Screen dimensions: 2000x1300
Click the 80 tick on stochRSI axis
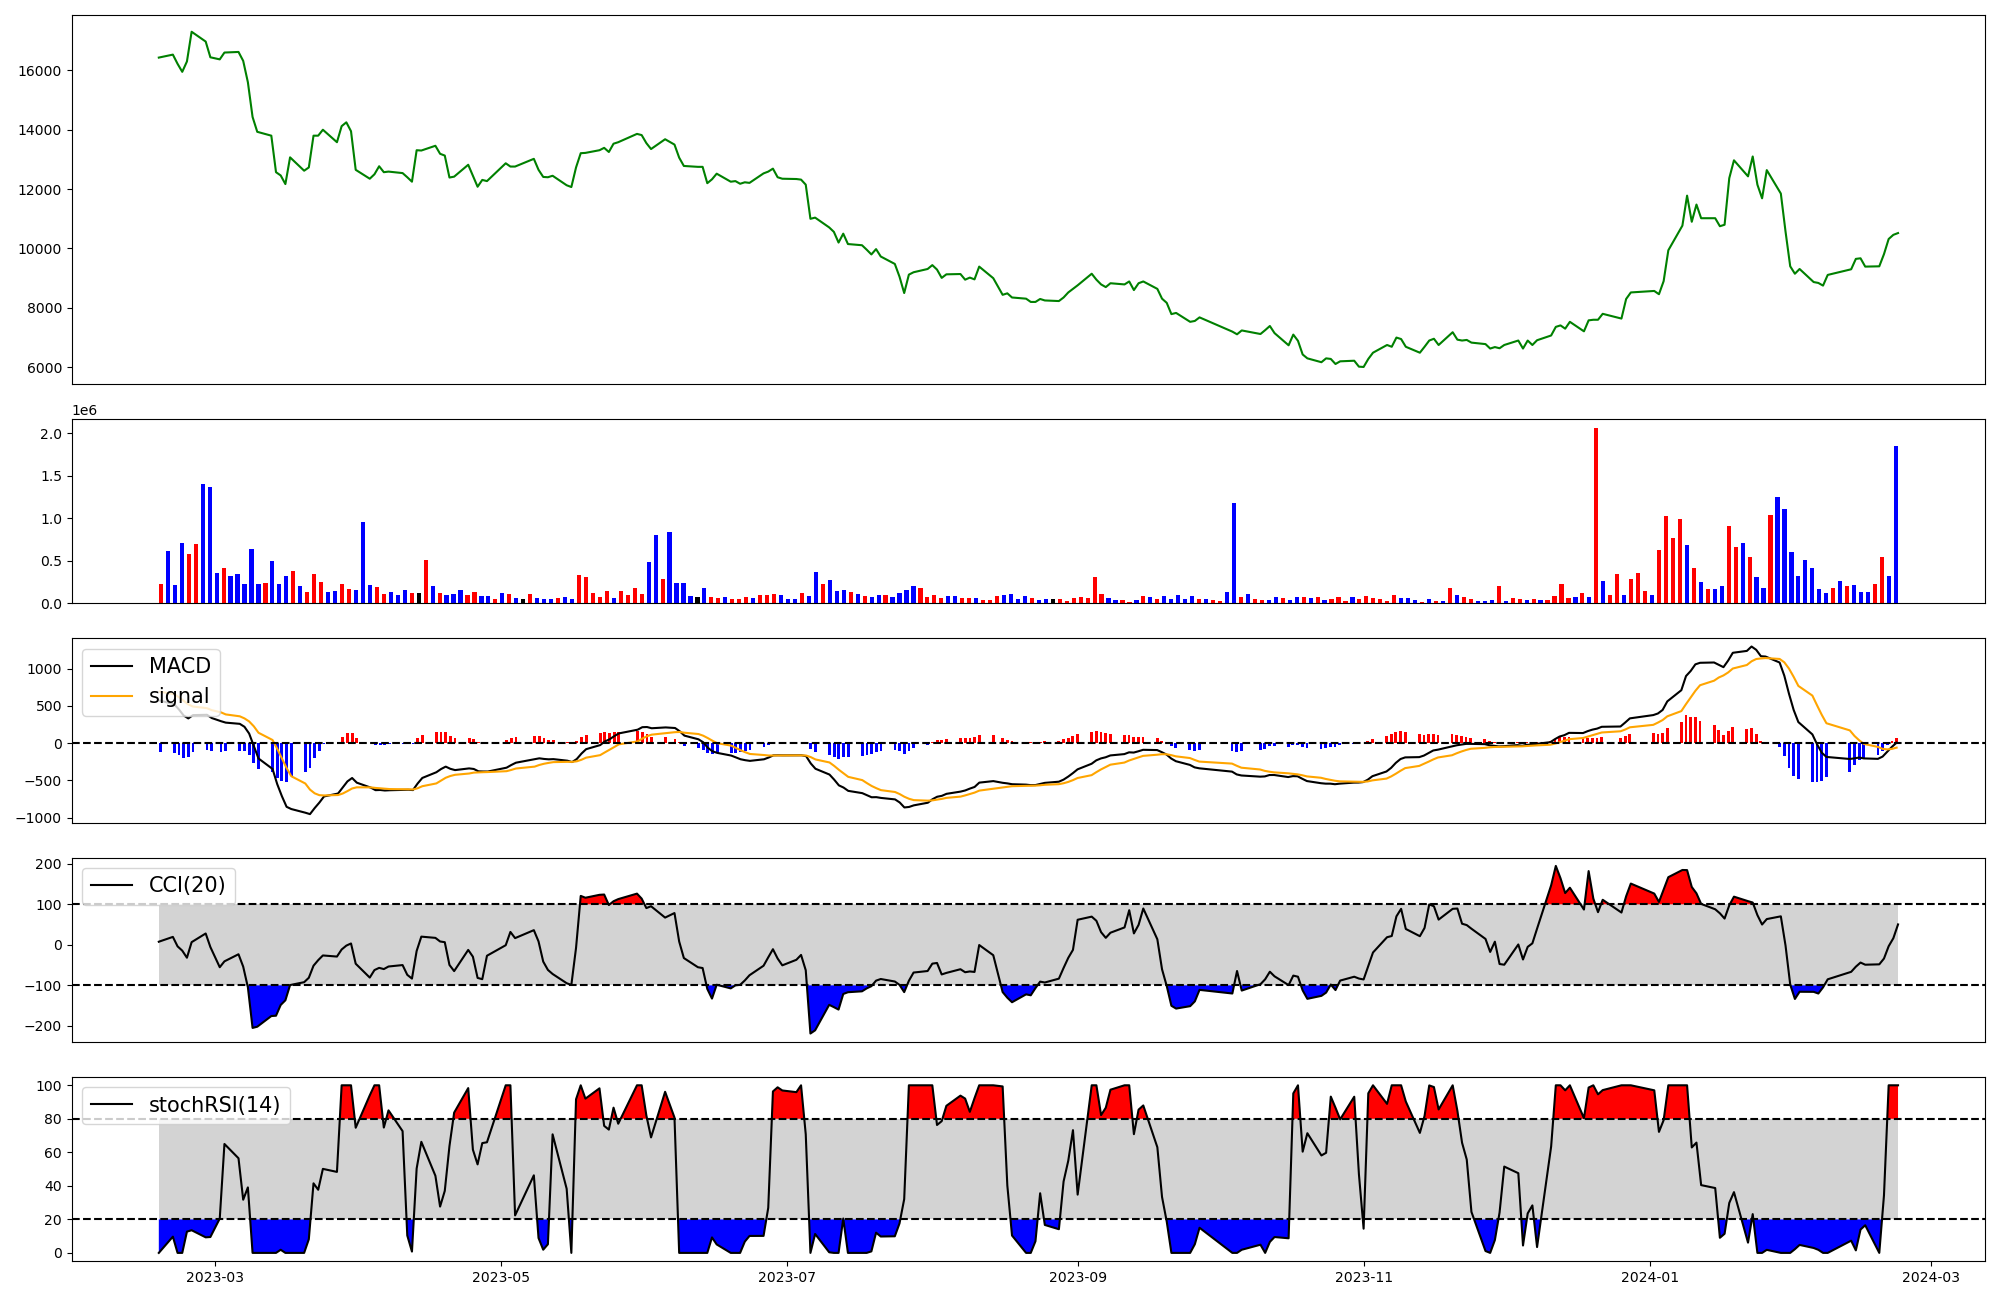[x=53, y=1119]
